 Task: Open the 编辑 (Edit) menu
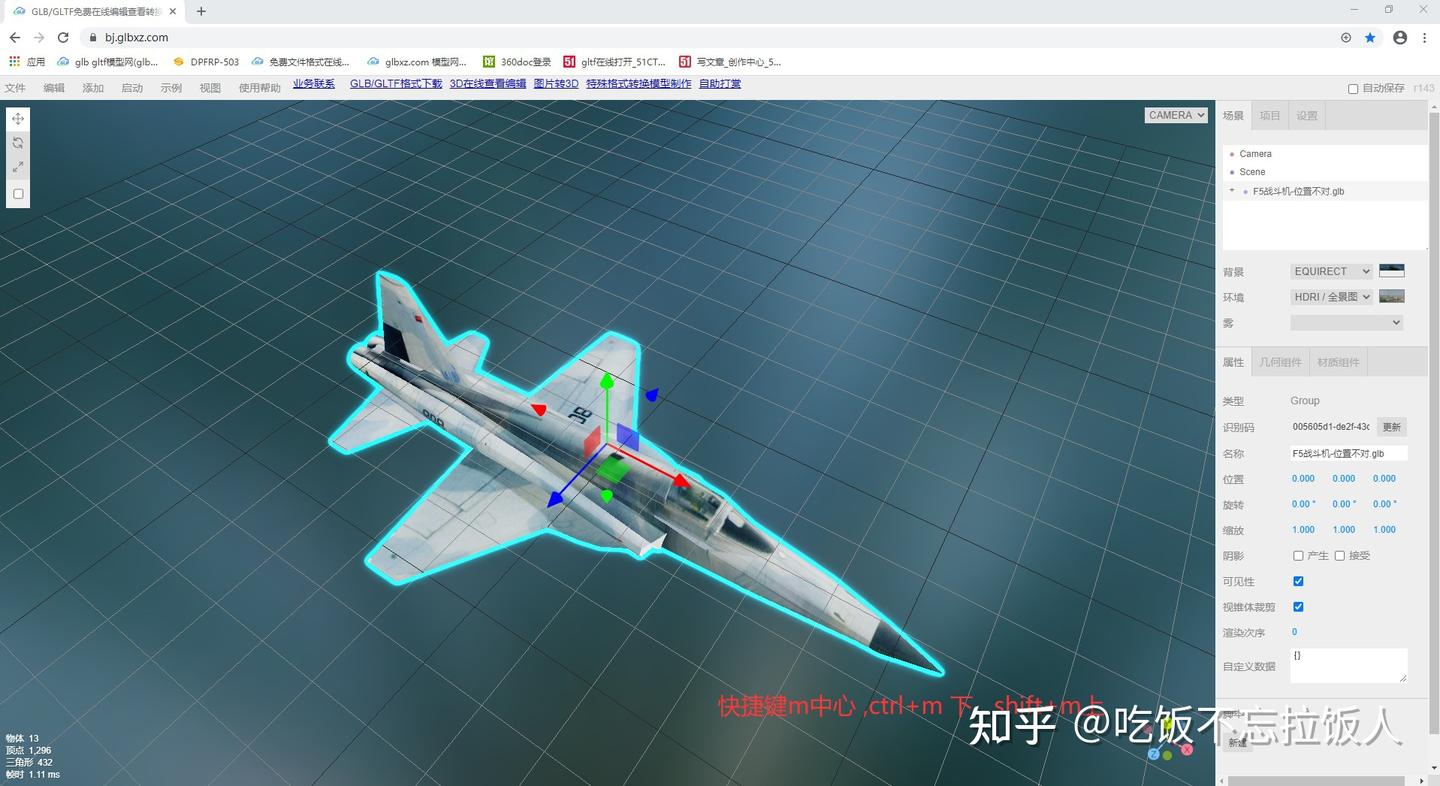coord(54,88)
